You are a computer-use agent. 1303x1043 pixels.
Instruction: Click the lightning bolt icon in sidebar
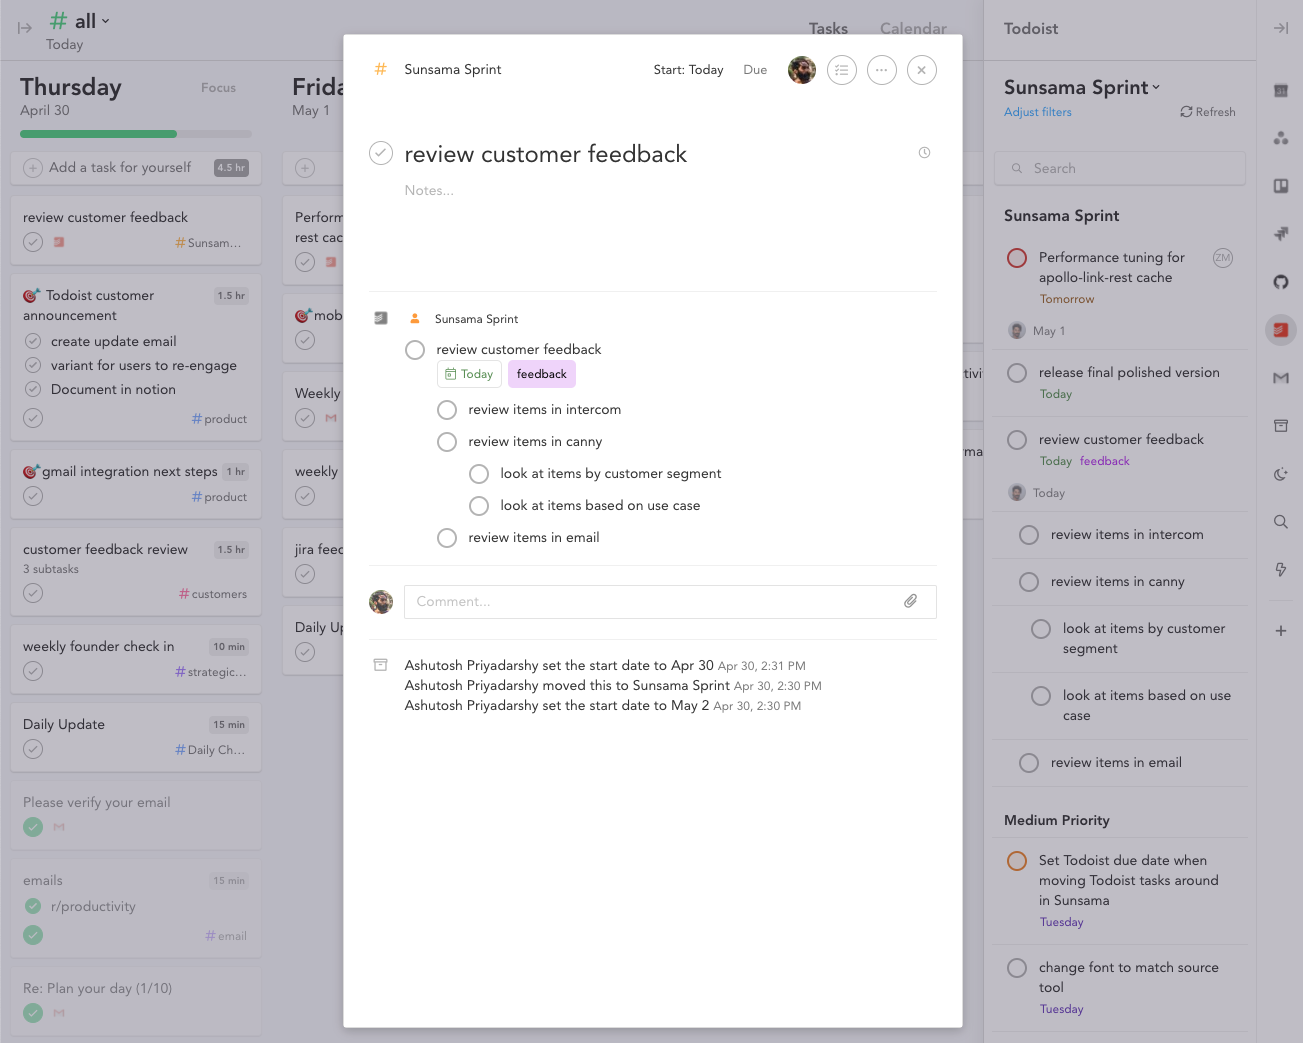click(1280, 570)
